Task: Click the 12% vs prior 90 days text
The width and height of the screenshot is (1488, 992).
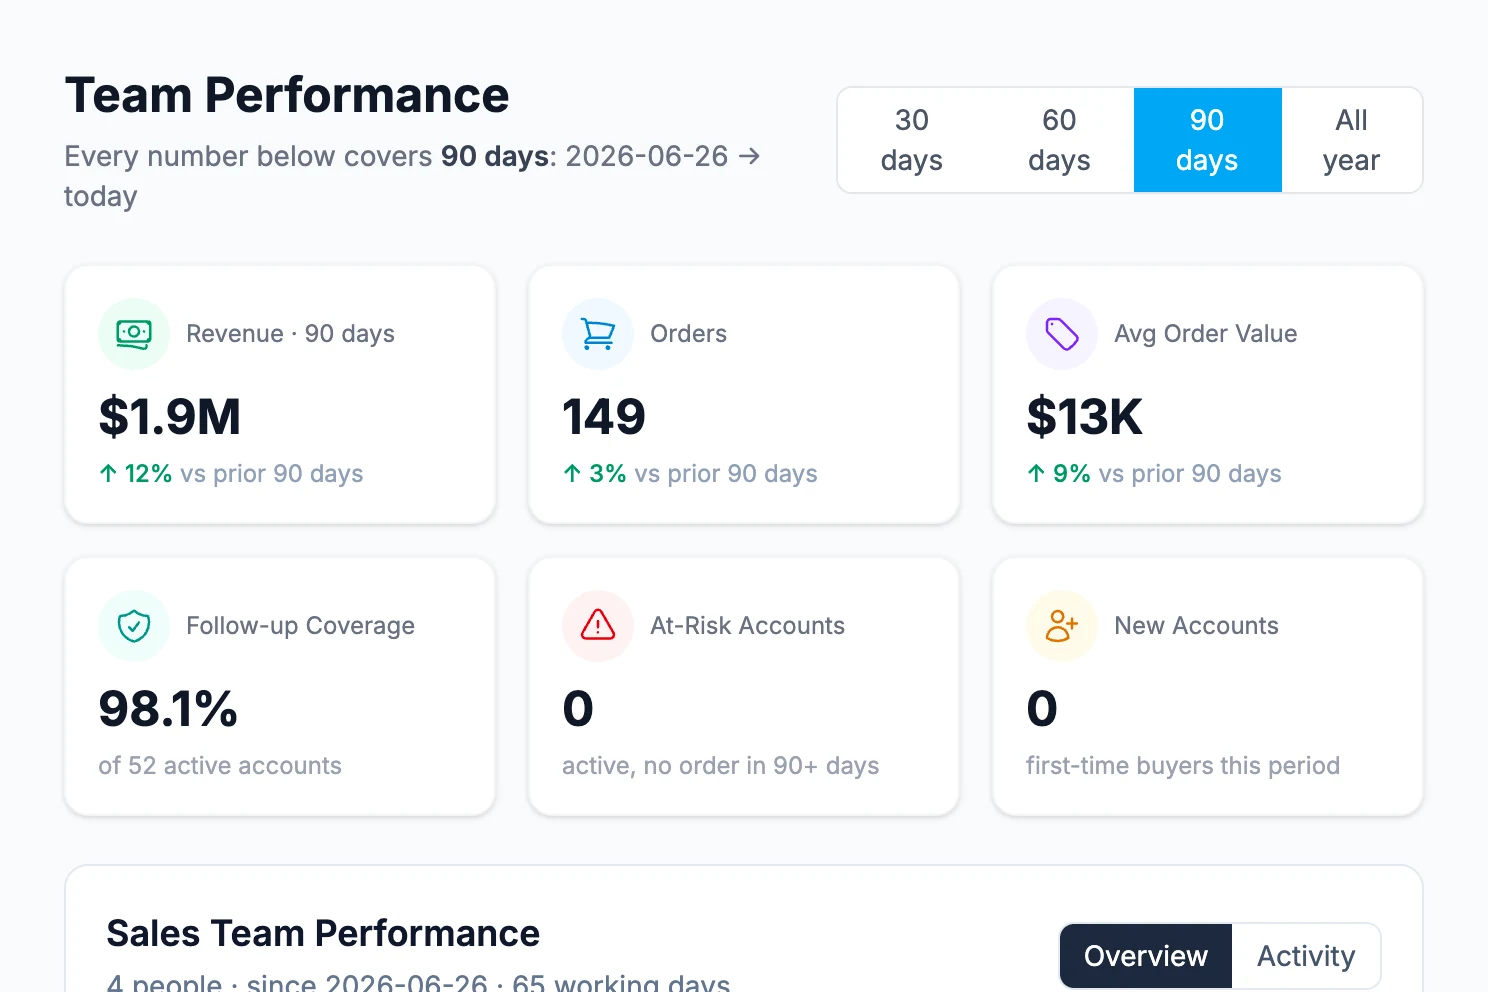Action: [x=231, y=474]
